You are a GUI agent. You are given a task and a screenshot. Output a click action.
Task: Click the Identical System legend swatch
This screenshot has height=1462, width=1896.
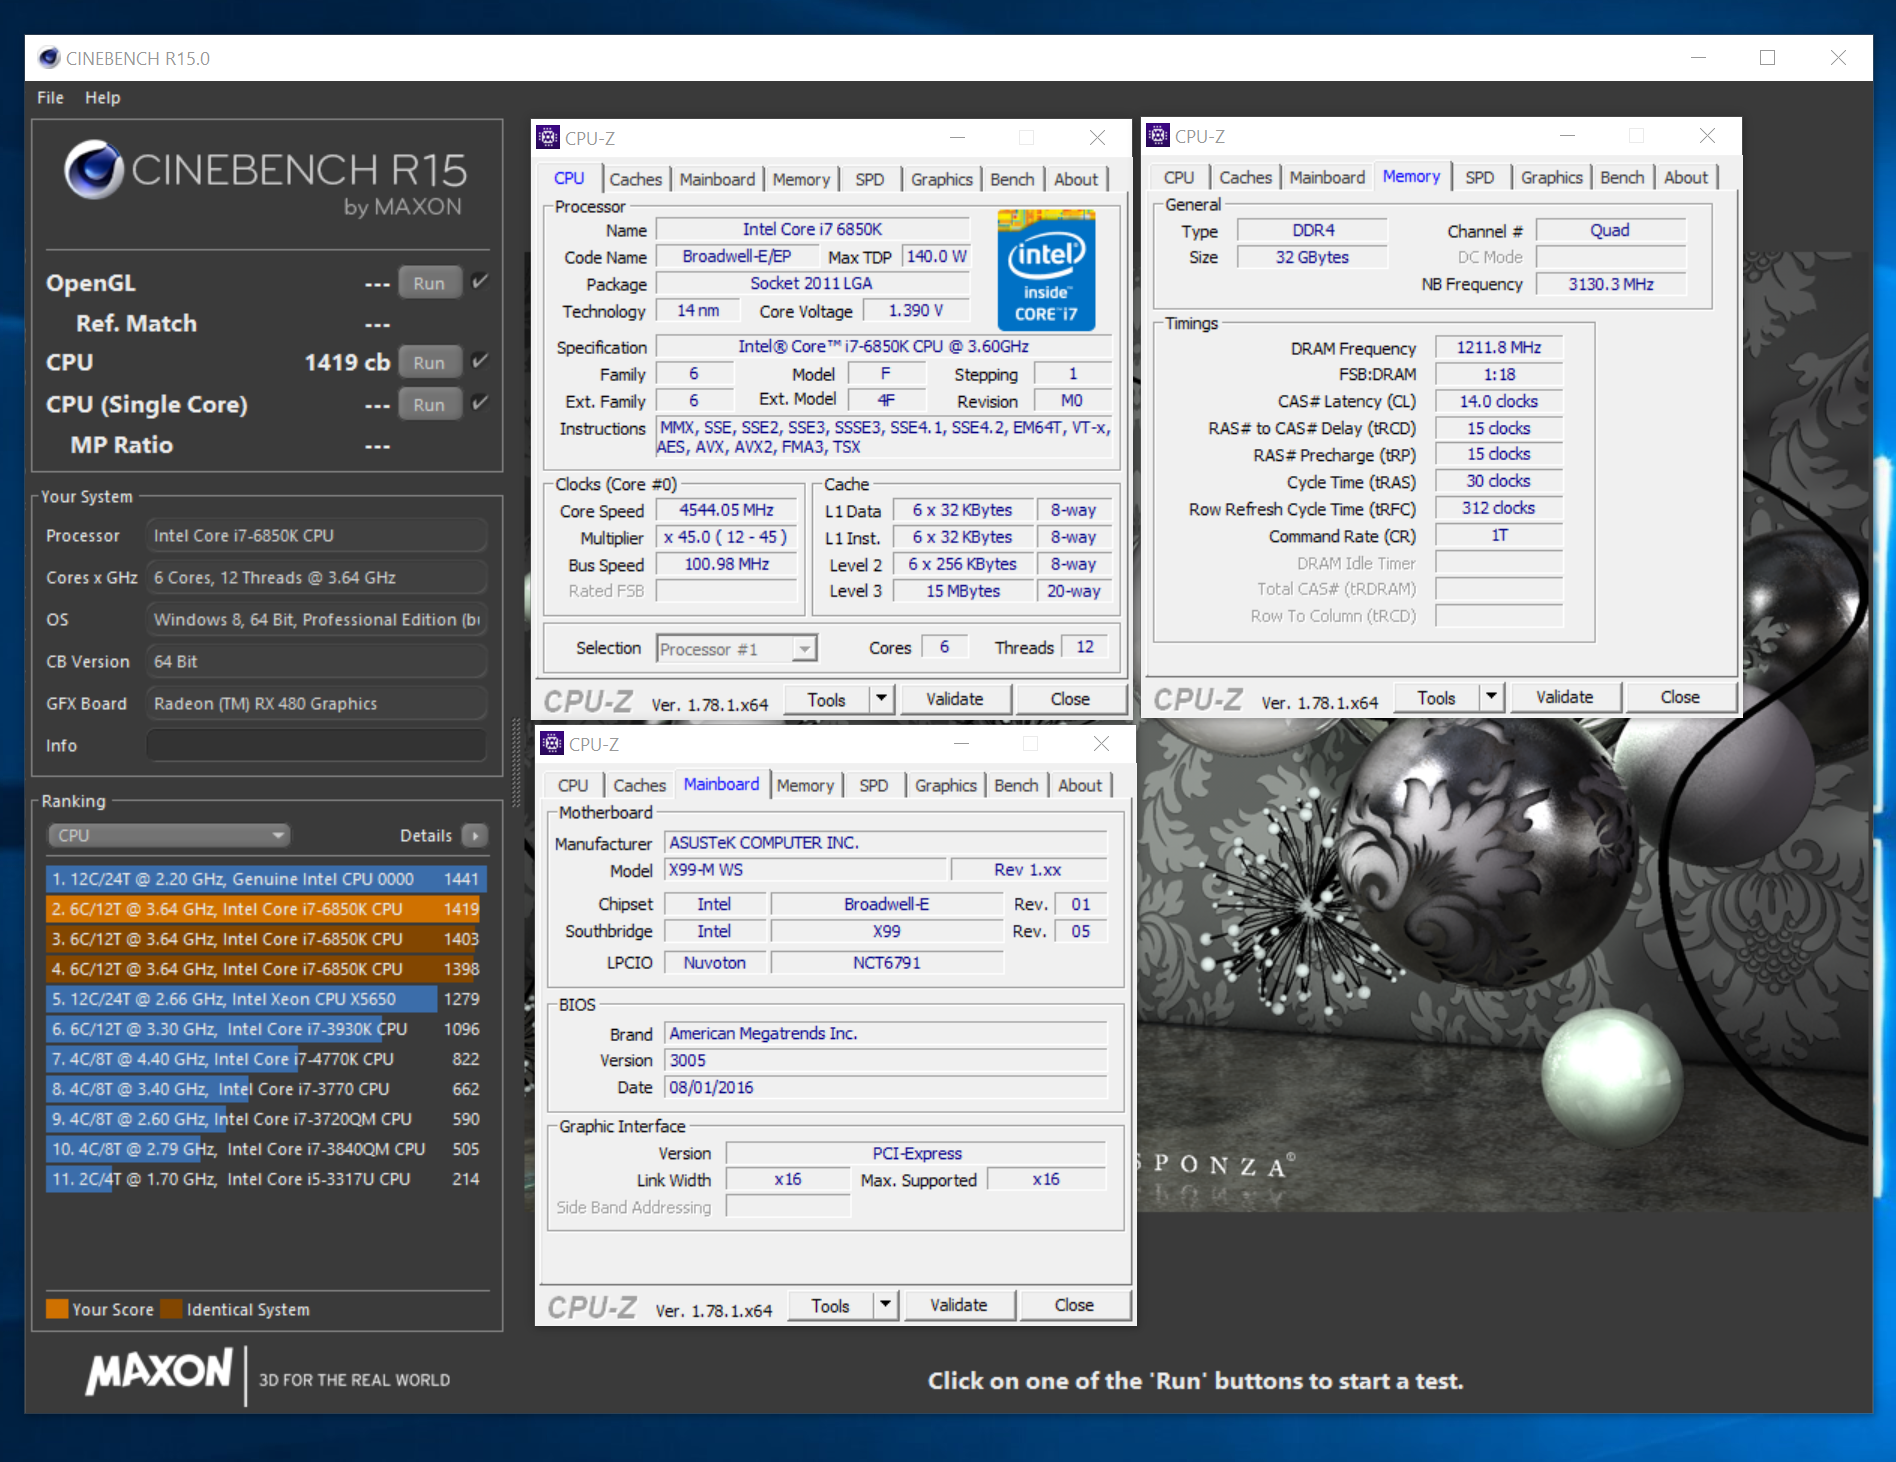(172, 1309)
